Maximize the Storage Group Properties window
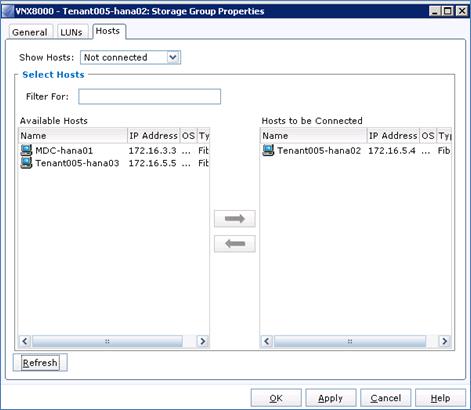Image resolution: width=471 pixels, height=410 pixels. point(448,11)
